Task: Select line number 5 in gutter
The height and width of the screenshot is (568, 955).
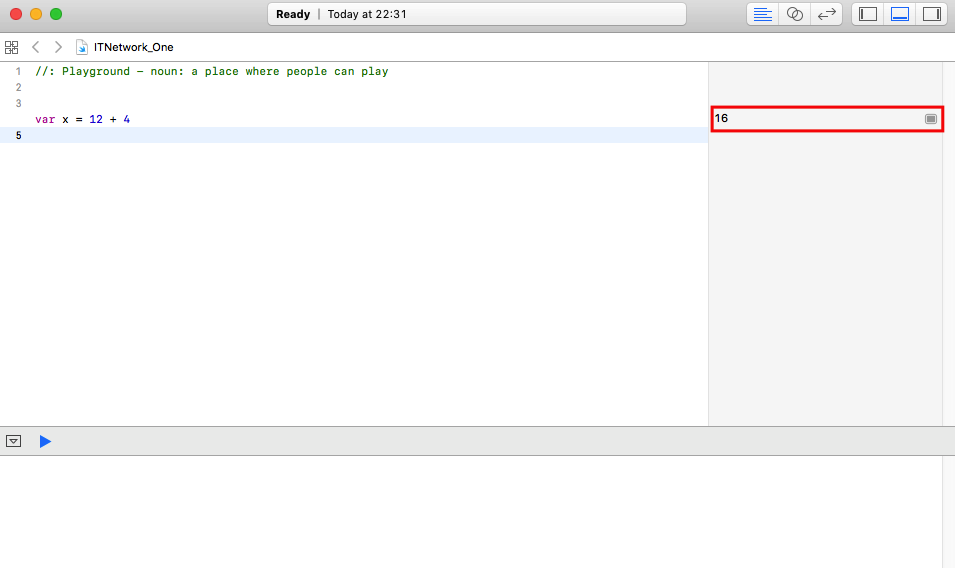Action: point(18,135)
